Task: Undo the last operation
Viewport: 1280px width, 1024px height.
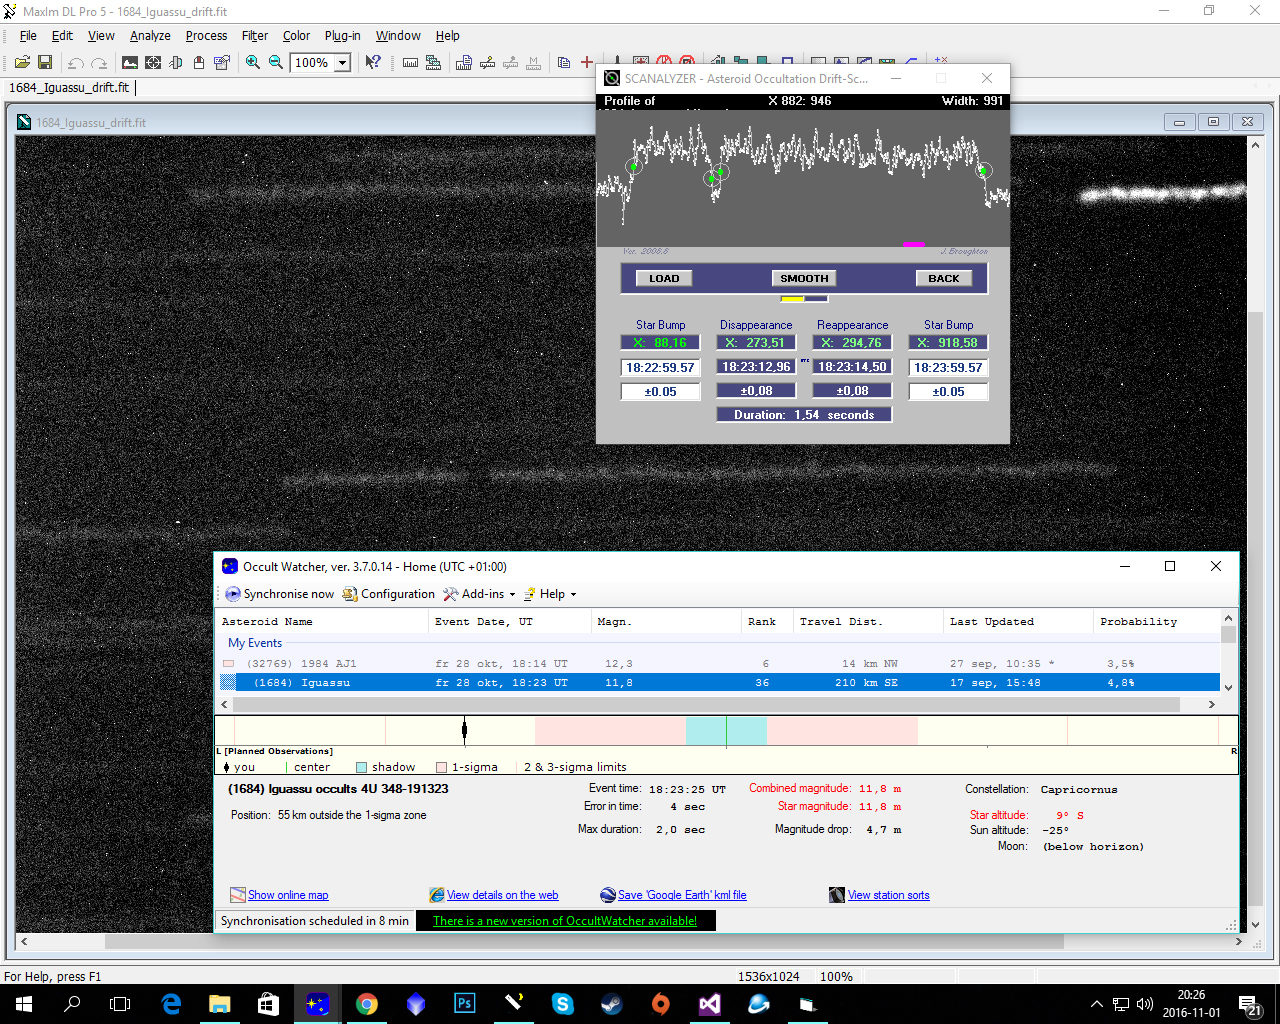Action: [75, 62]
